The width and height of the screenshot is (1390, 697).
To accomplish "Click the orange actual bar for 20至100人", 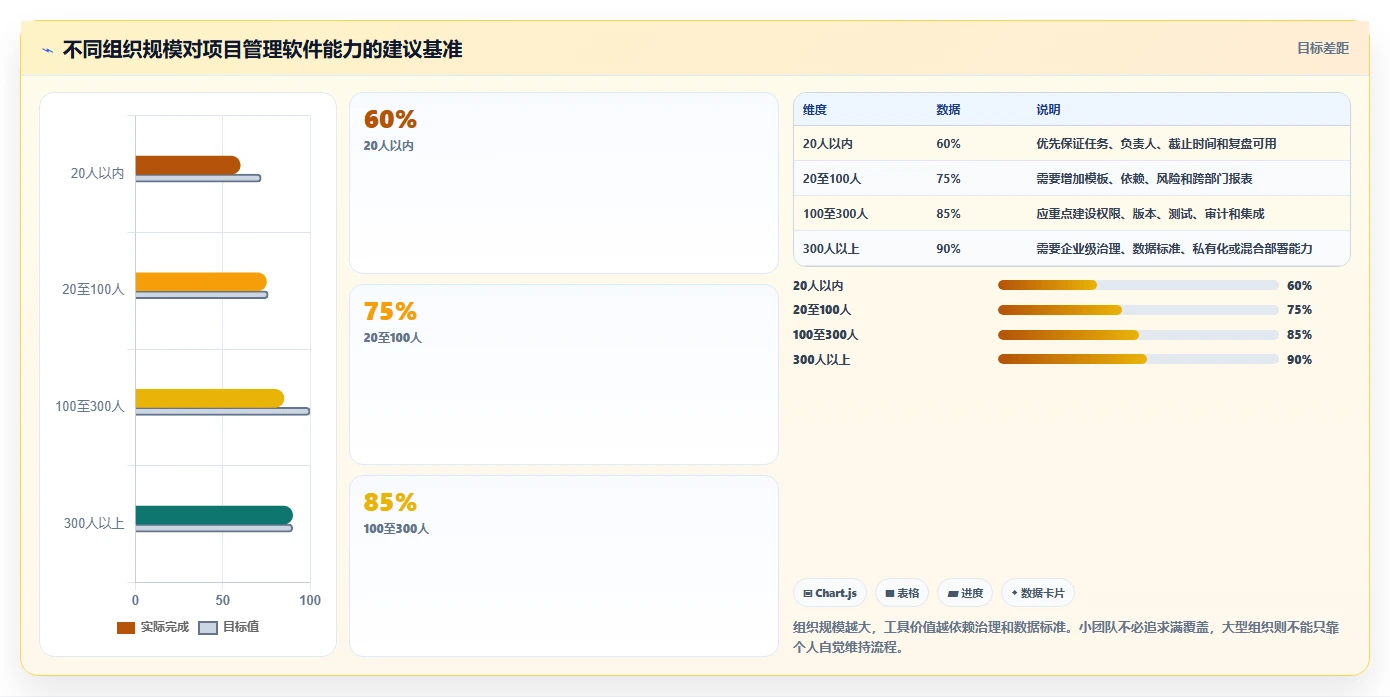I will pos(201,282).
